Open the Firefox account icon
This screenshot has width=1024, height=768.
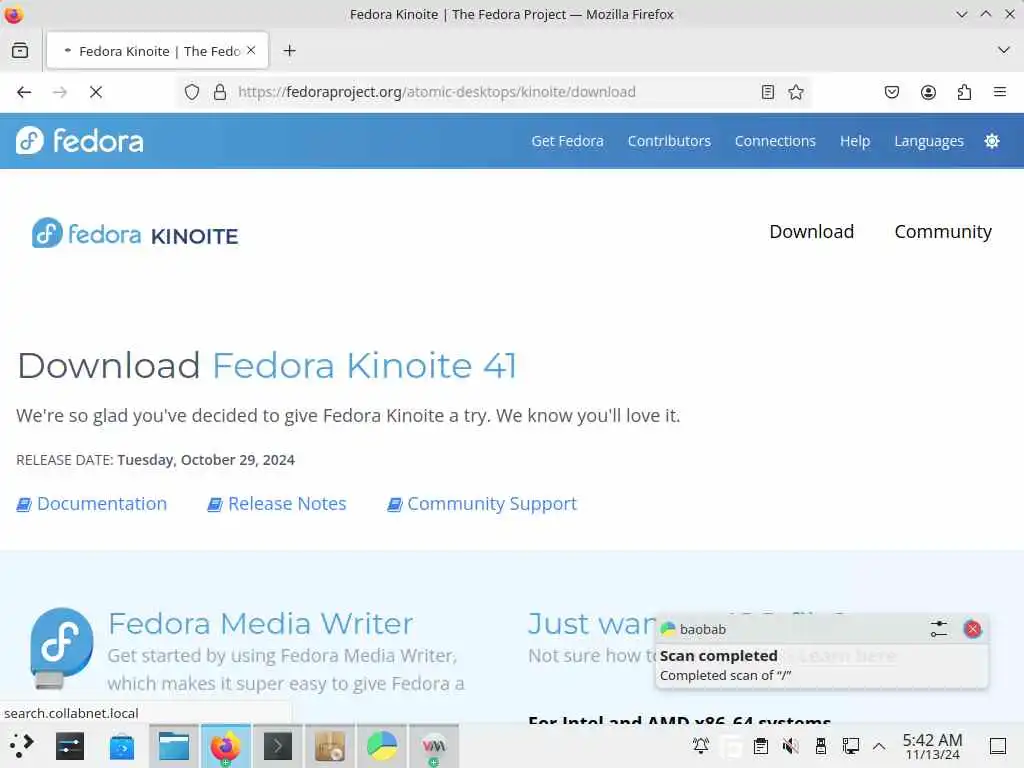[x=928, y=92]
